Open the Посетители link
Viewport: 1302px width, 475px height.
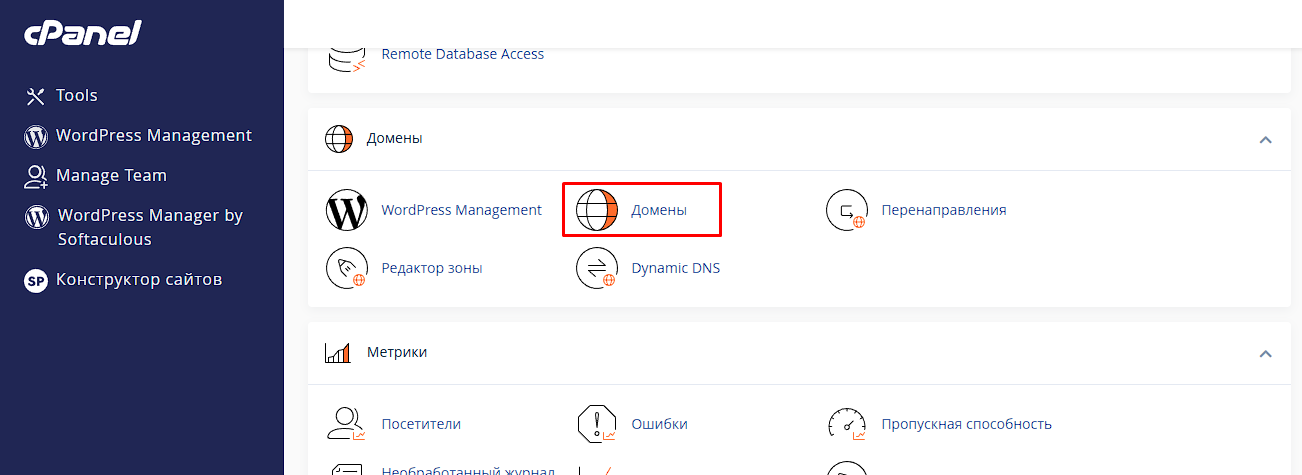pyautogui.click(x=421, y=425)
